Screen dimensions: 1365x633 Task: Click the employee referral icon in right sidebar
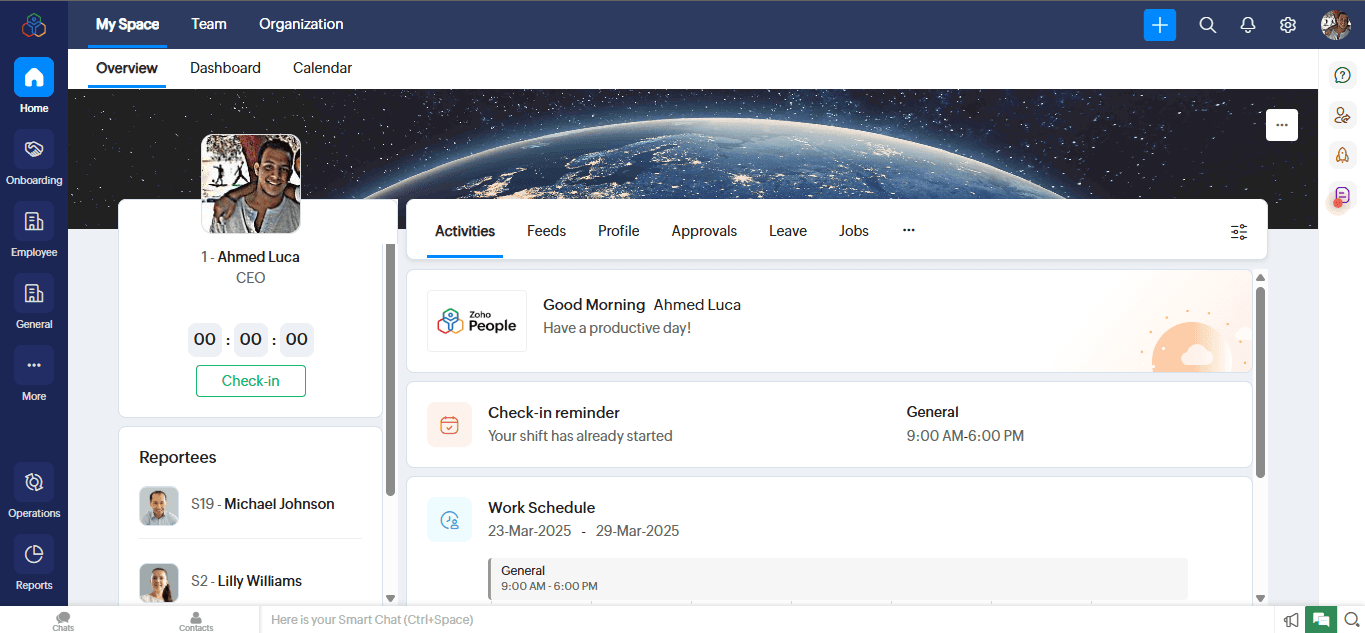(x=1342, y=115)
